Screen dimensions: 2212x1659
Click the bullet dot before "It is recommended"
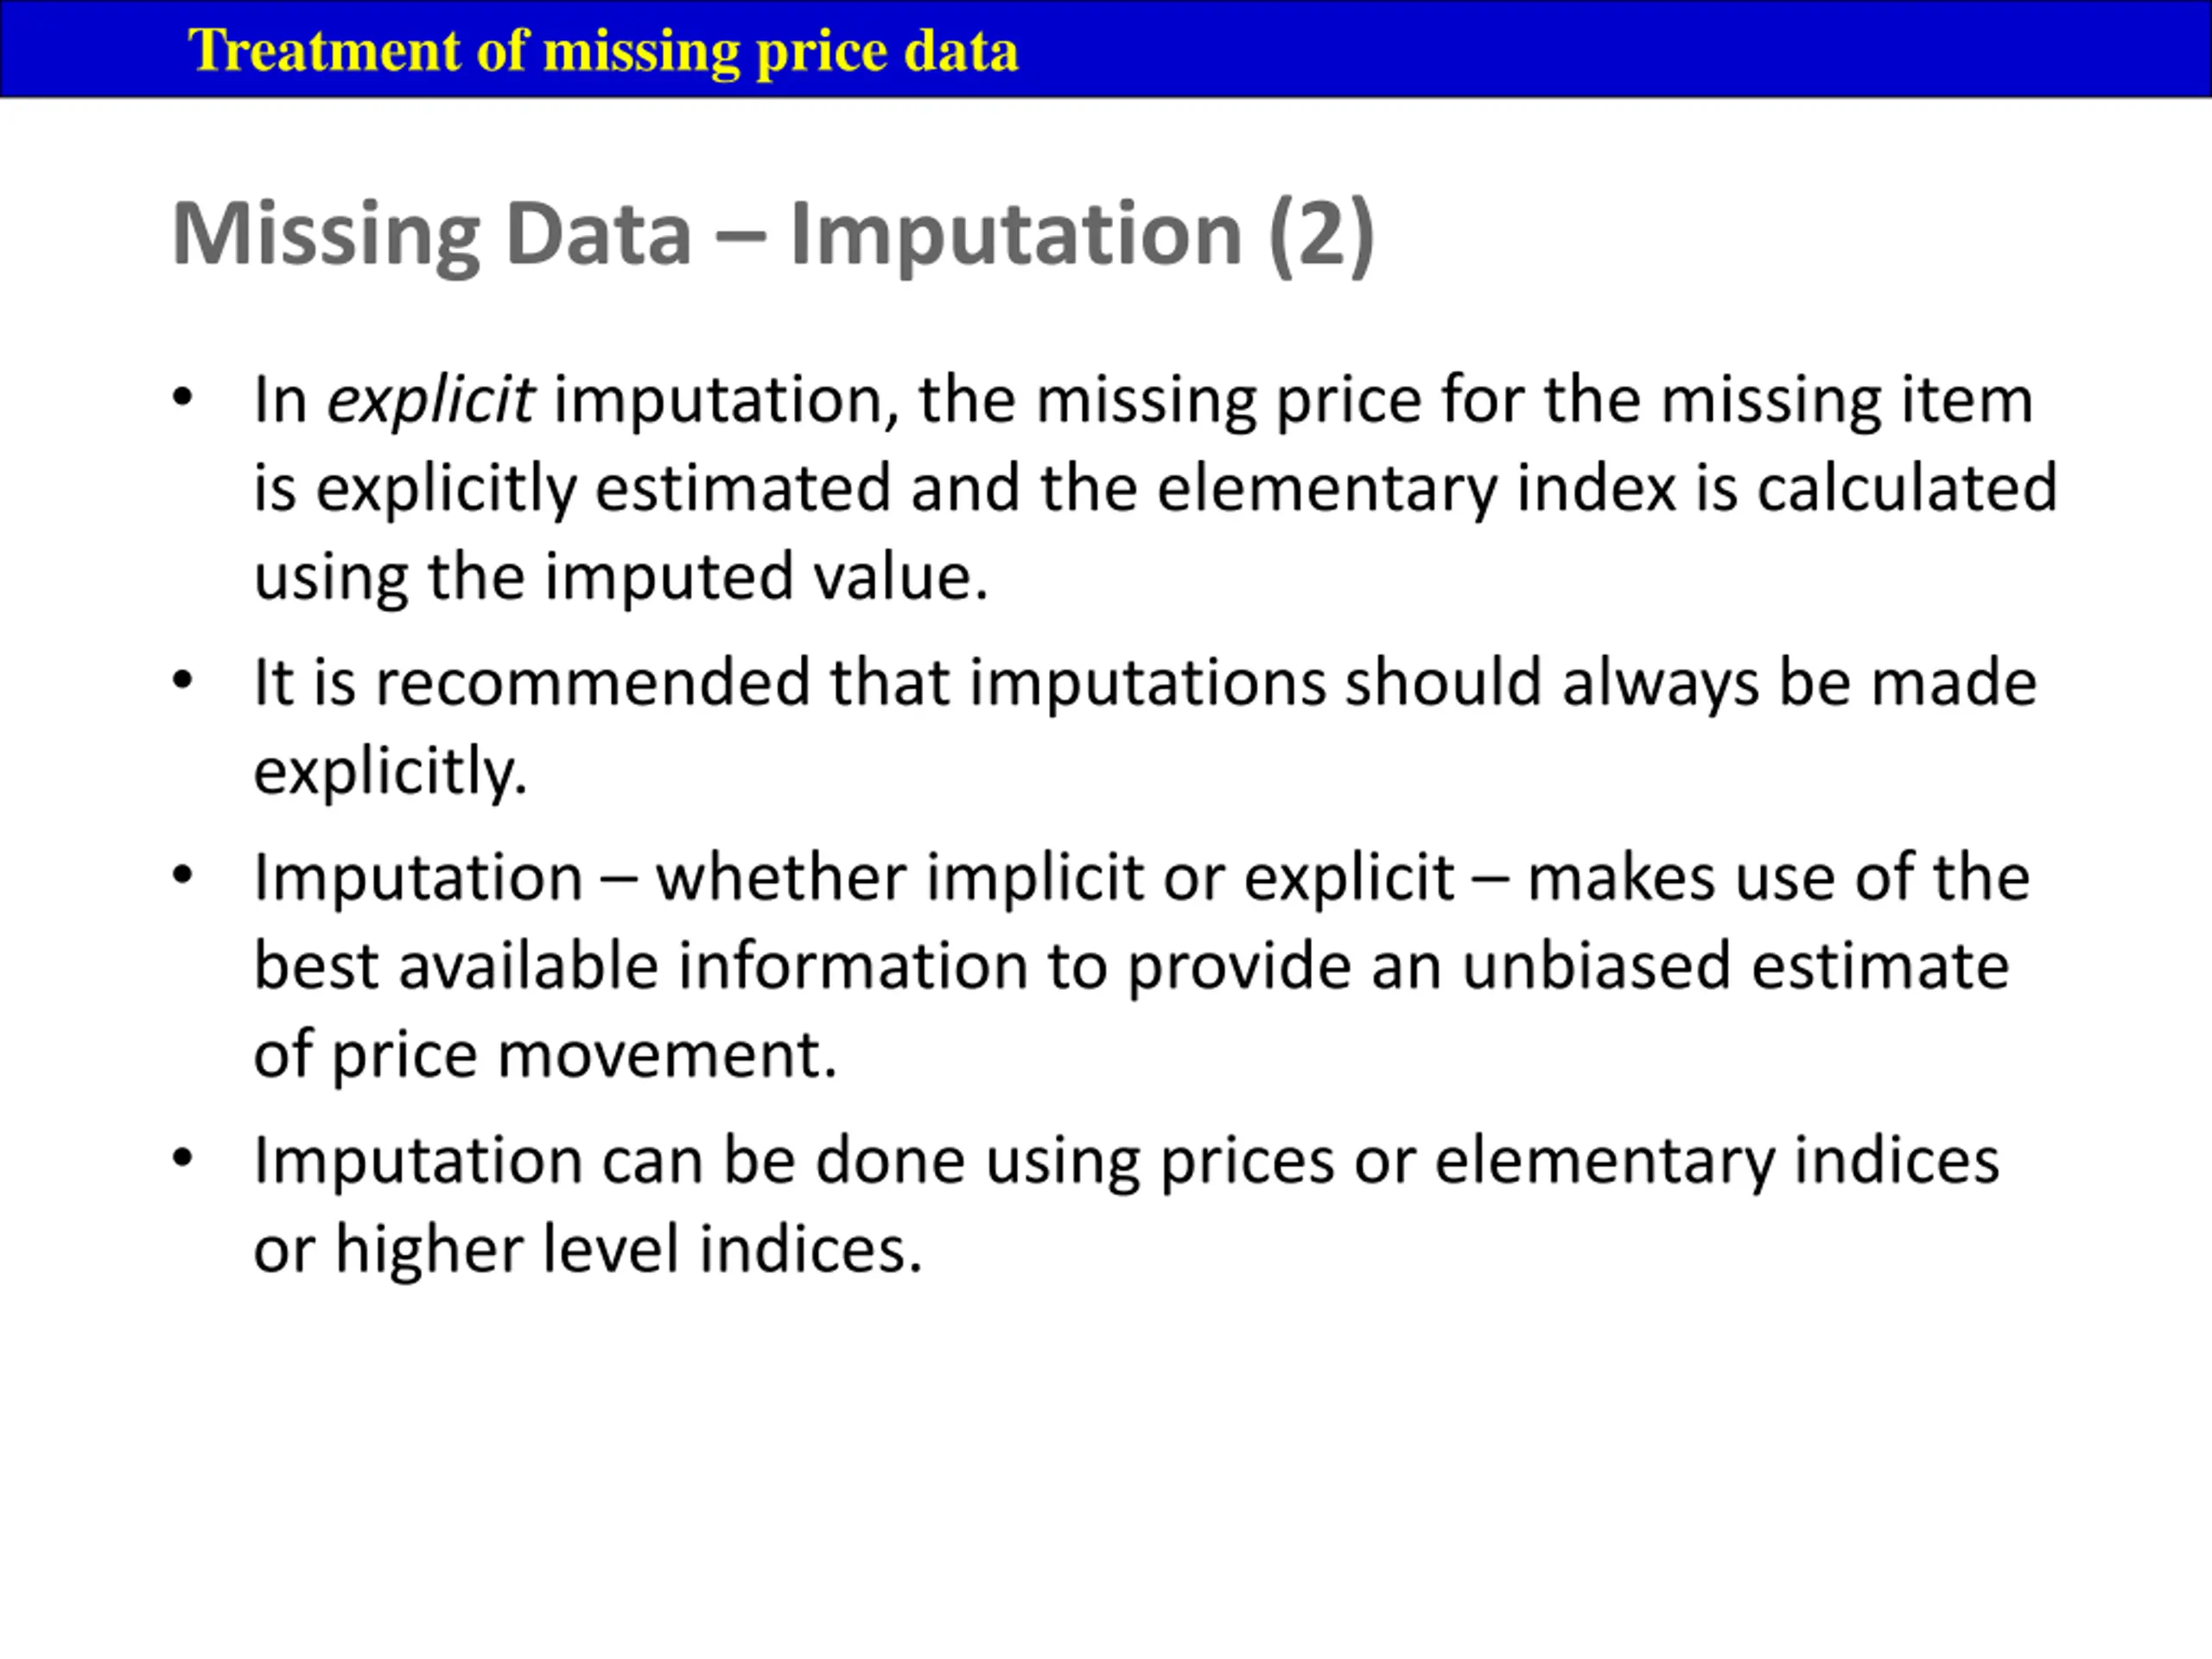[182, 681]
